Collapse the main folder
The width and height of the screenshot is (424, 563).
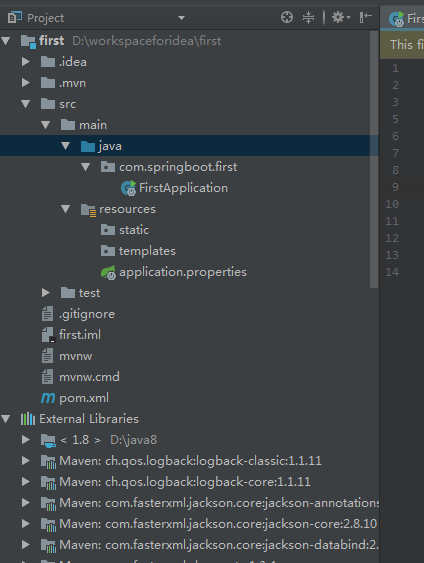(x=46, y=125)
